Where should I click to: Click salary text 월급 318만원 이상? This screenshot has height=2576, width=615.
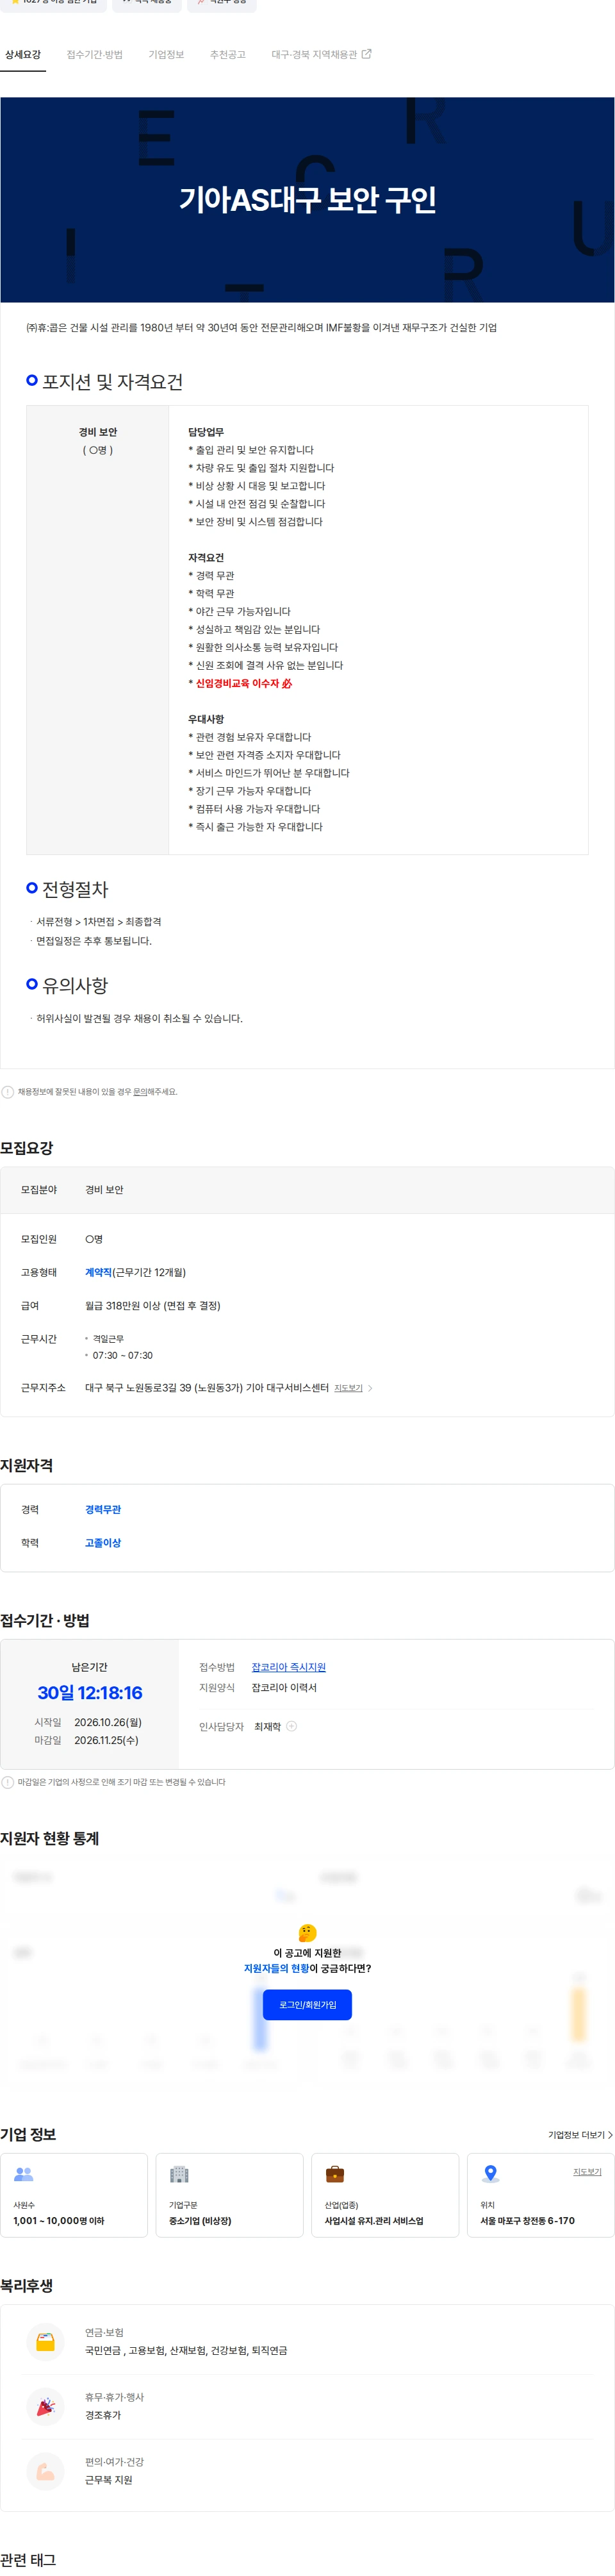[153, 1305]
